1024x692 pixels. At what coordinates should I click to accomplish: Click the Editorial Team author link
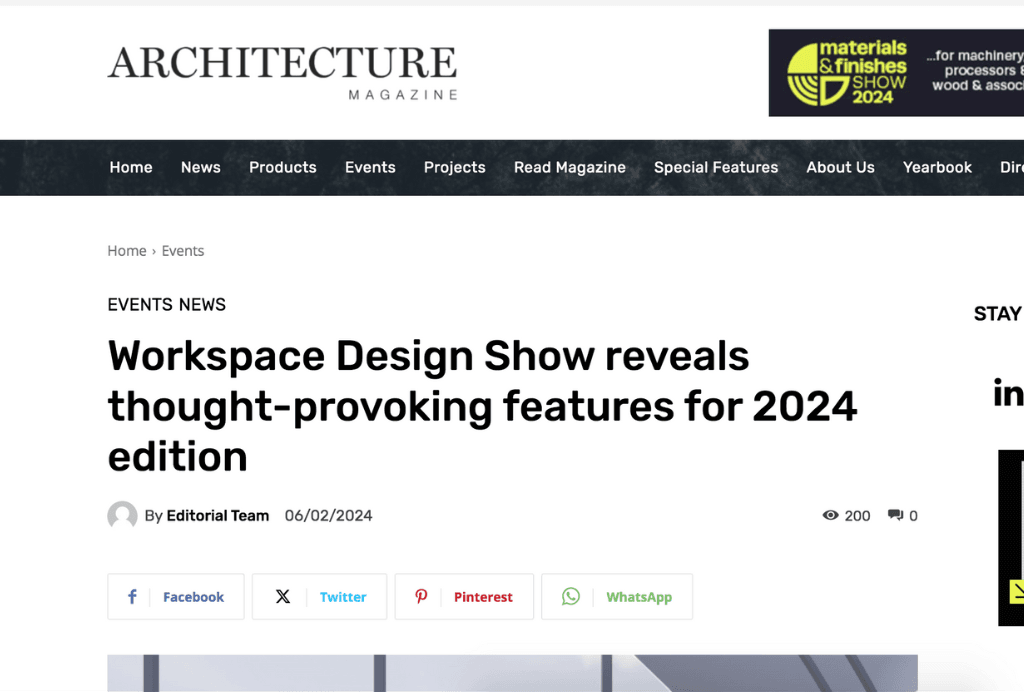217,516
